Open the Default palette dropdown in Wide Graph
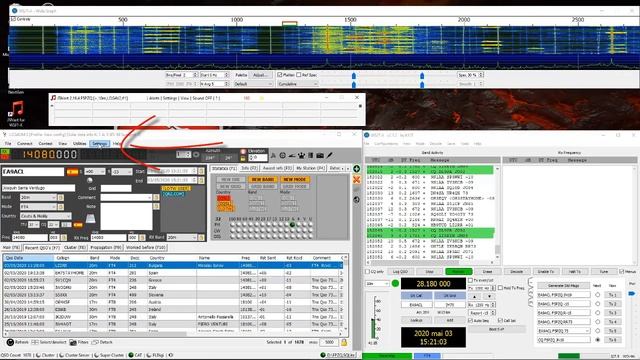Image resolution: width=640 pixels, height=360 pixels. click(x=253, y=84)
